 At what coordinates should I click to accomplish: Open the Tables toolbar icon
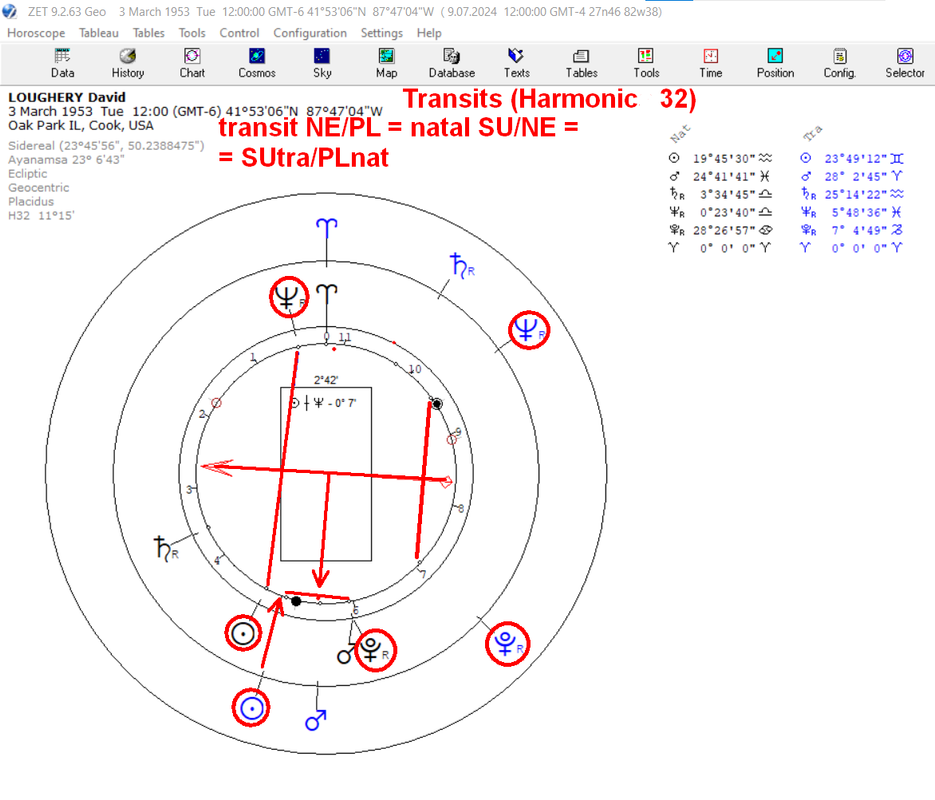coord(581,63)
